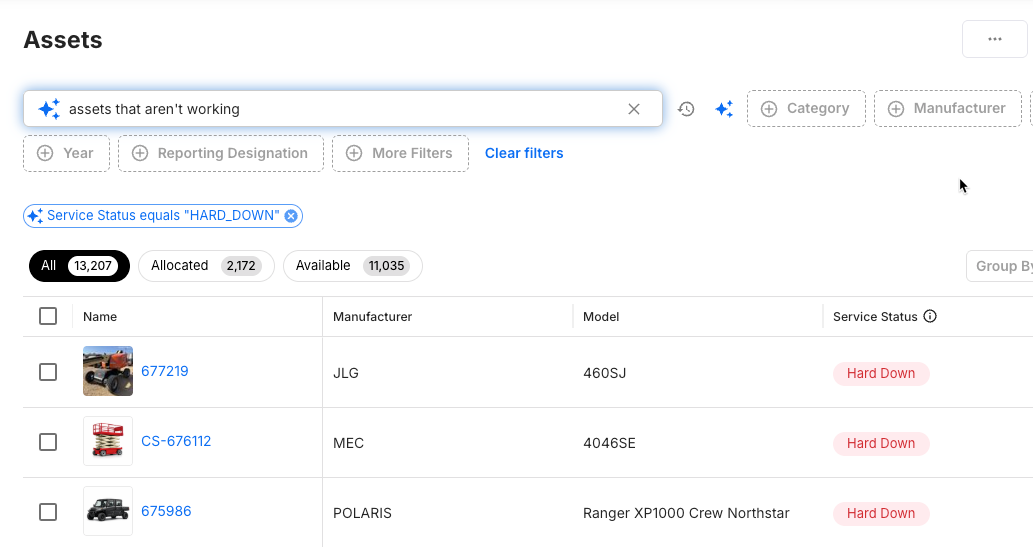Viewport: 1033px width, 547px height.
Task: Click the Service Status column header
Action: 875,316
